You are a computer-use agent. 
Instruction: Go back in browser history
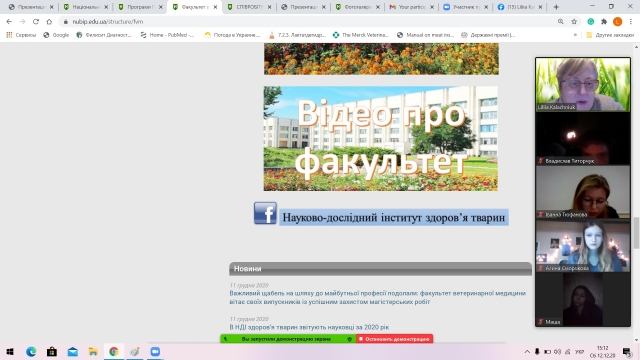click(x=9, y=22)
